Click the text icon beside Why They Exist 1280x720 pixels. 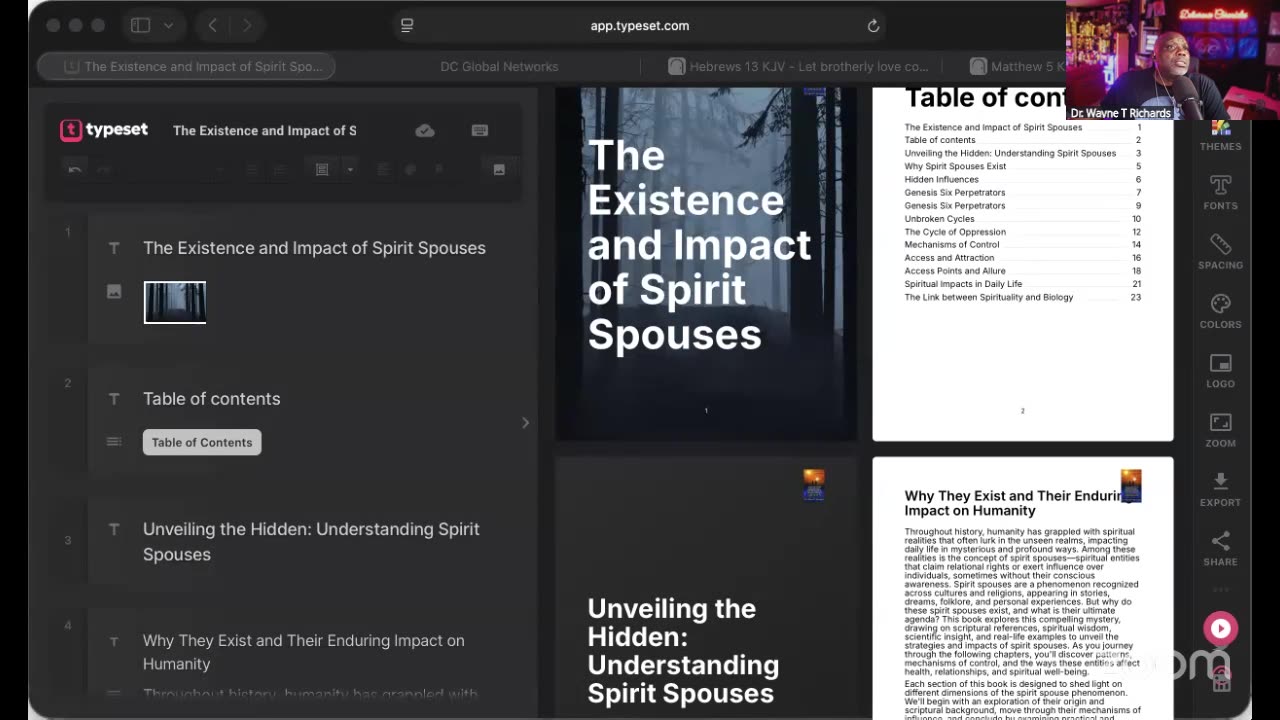coord(114,641)
